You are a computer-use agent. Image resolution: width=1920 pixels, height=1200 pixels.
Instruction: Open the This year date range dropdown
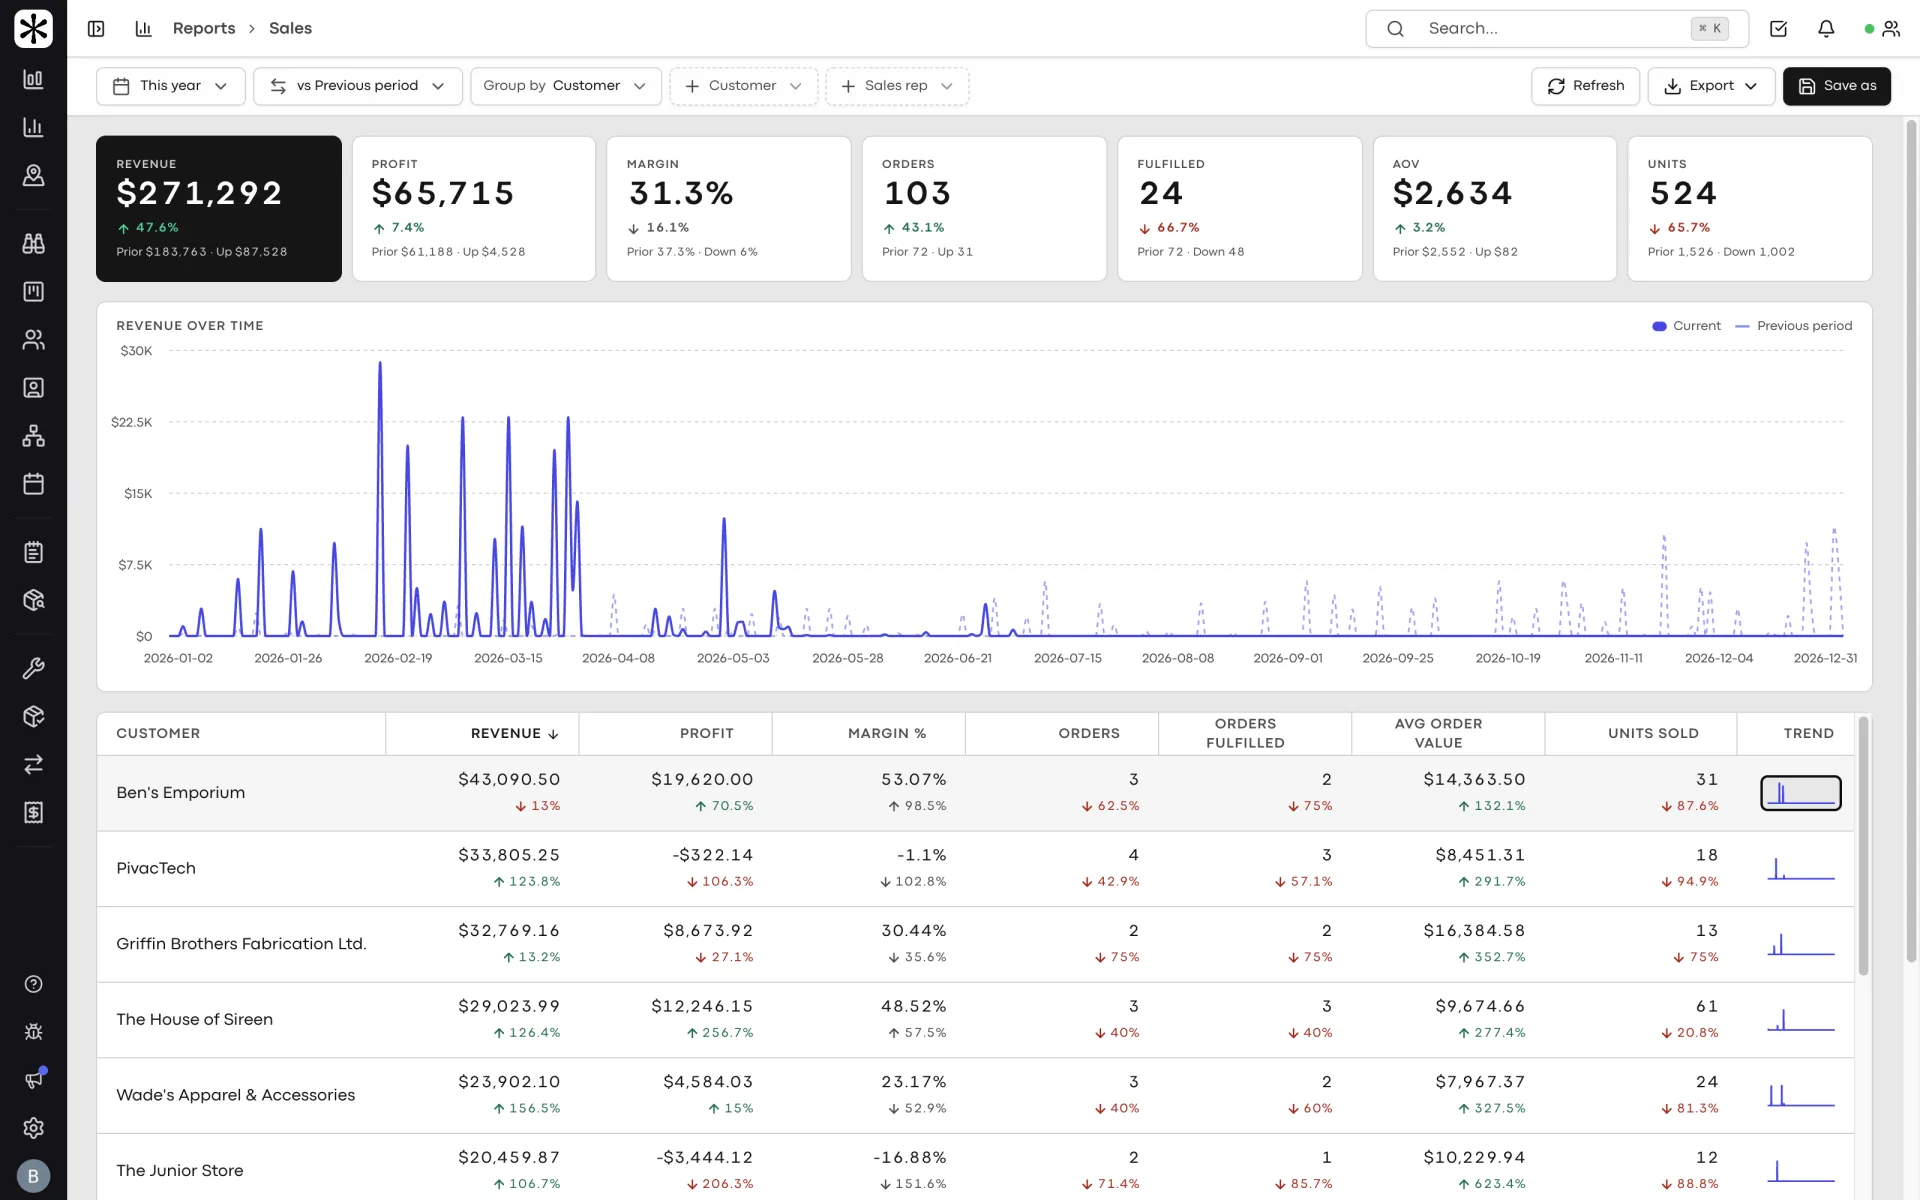(x=171, y=86)
